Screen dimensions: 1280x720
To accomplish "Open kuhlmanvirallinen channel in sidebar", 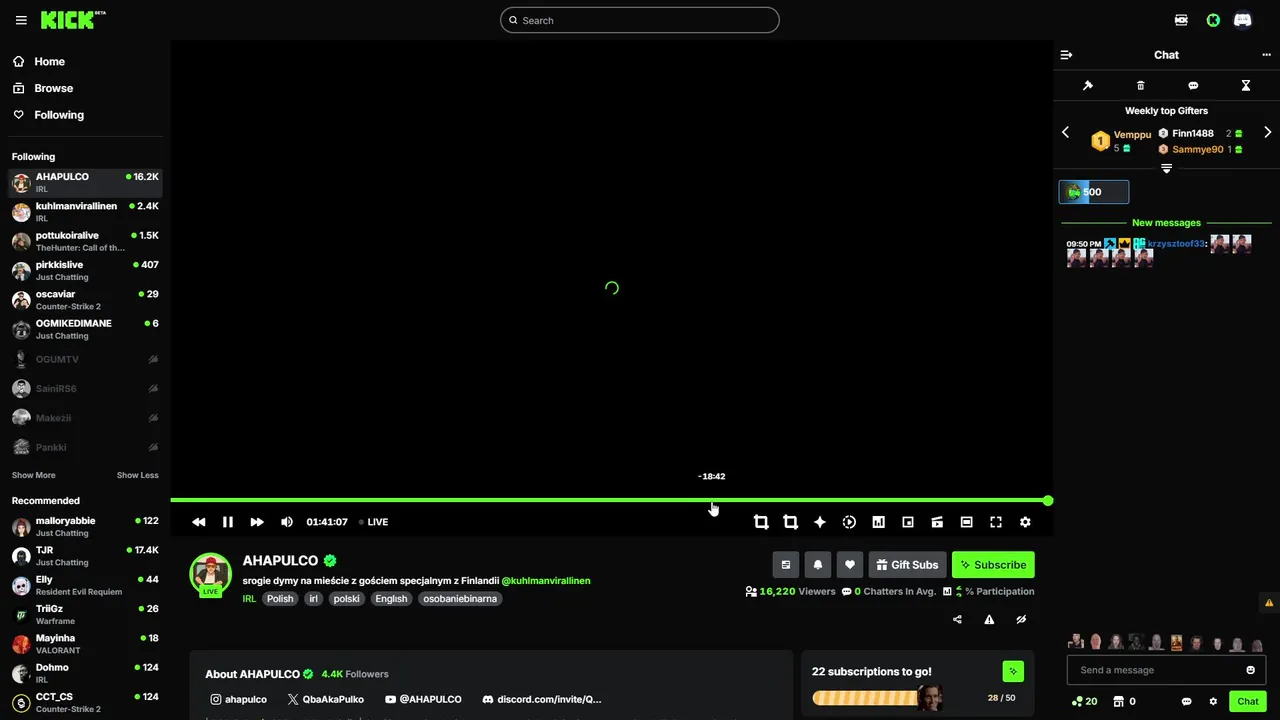I will pos(84,212).
